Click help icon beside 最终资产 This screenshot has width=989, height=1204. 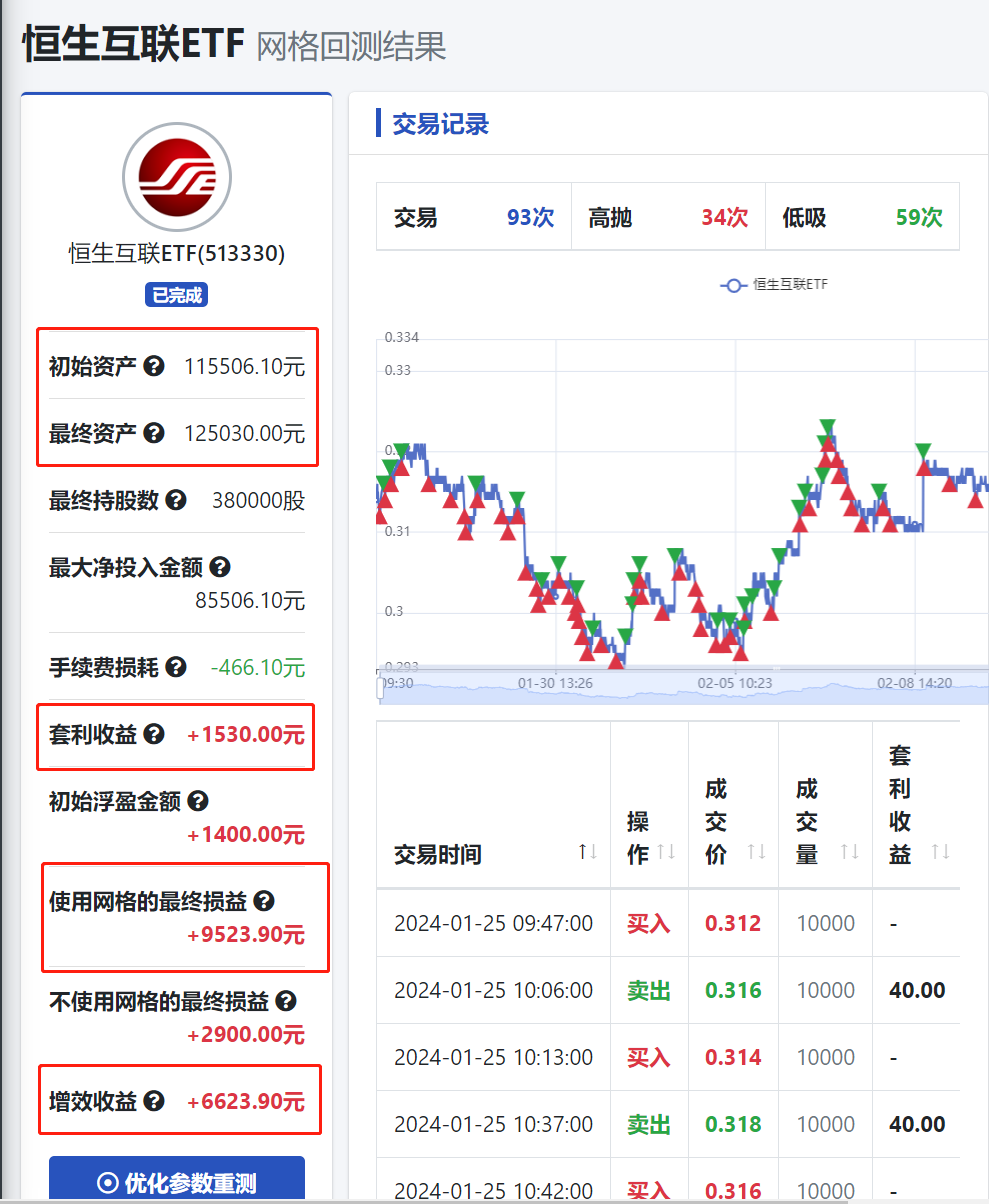point(154,433)
